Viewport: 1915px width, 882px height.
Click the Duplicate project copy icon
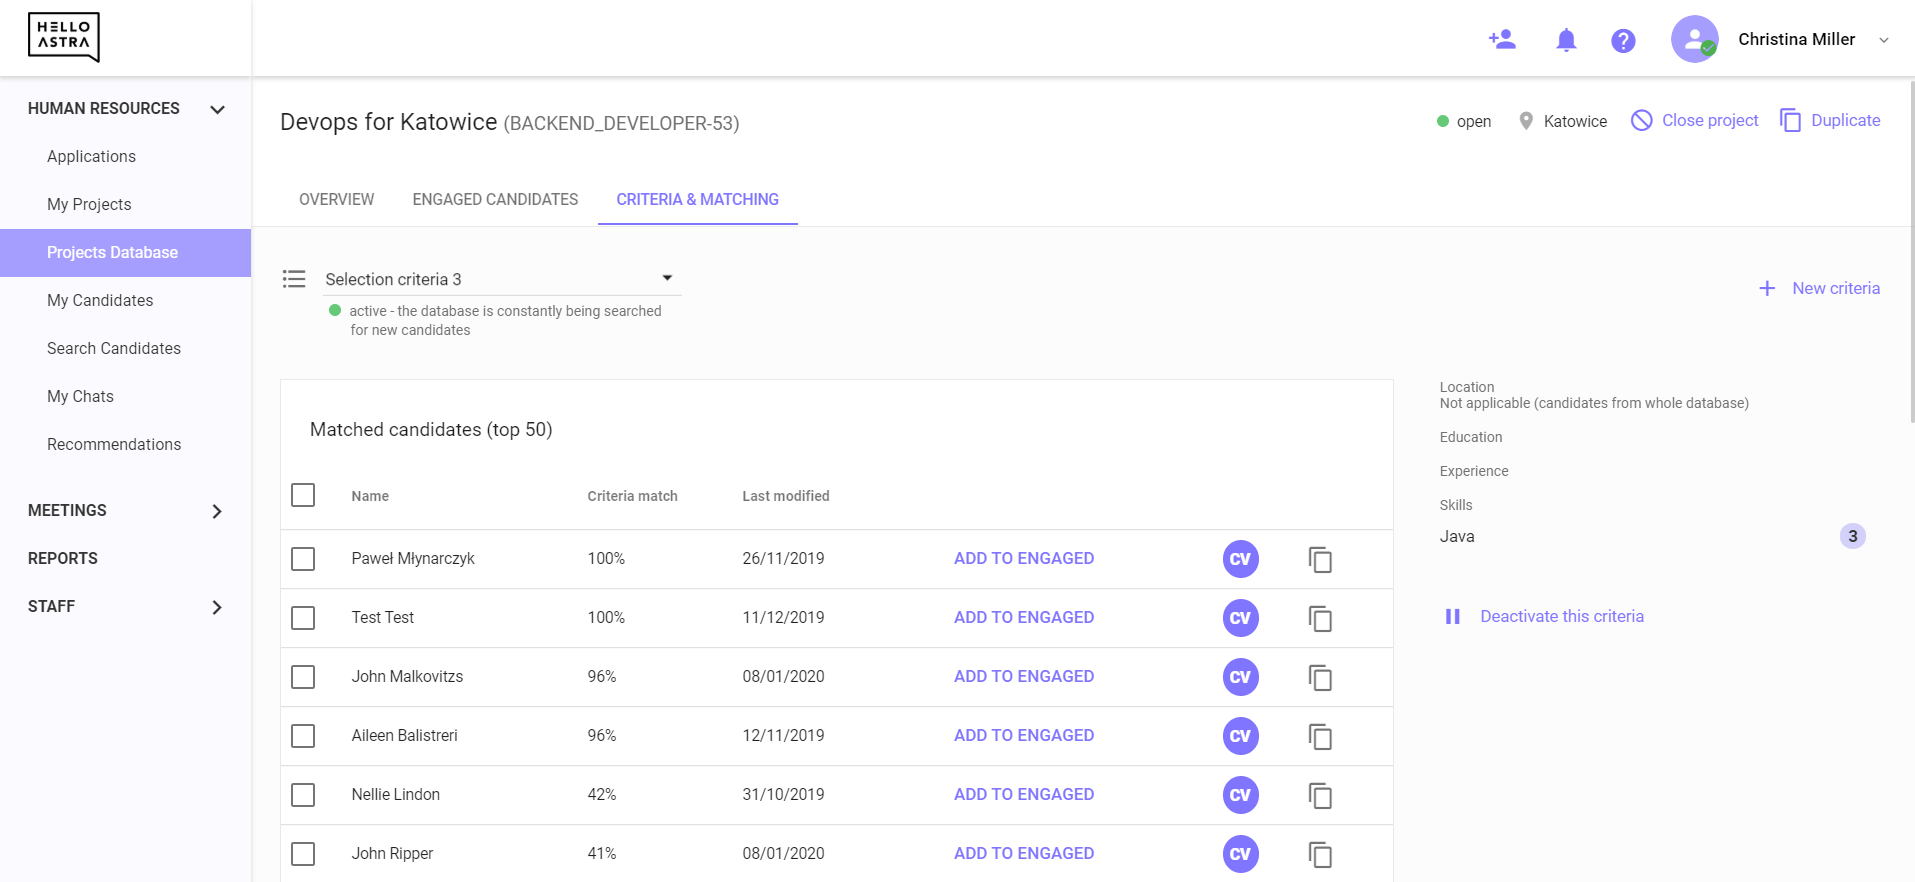pos(1790,120)
